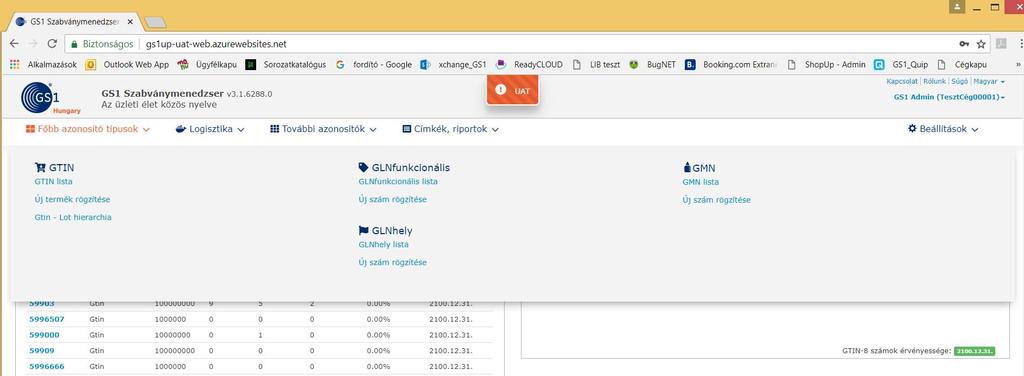This screenshot has height=376, width=1024.
Task: Open GS1 Admin (TesztCég00001) user menu
Action: pos(949,97)
